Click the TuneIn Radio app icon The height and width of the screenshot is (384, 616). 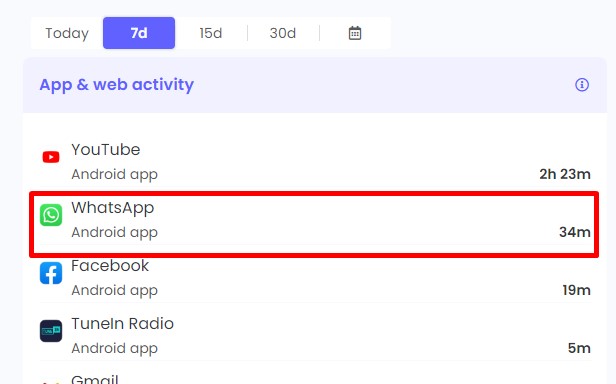coord(51,331)
